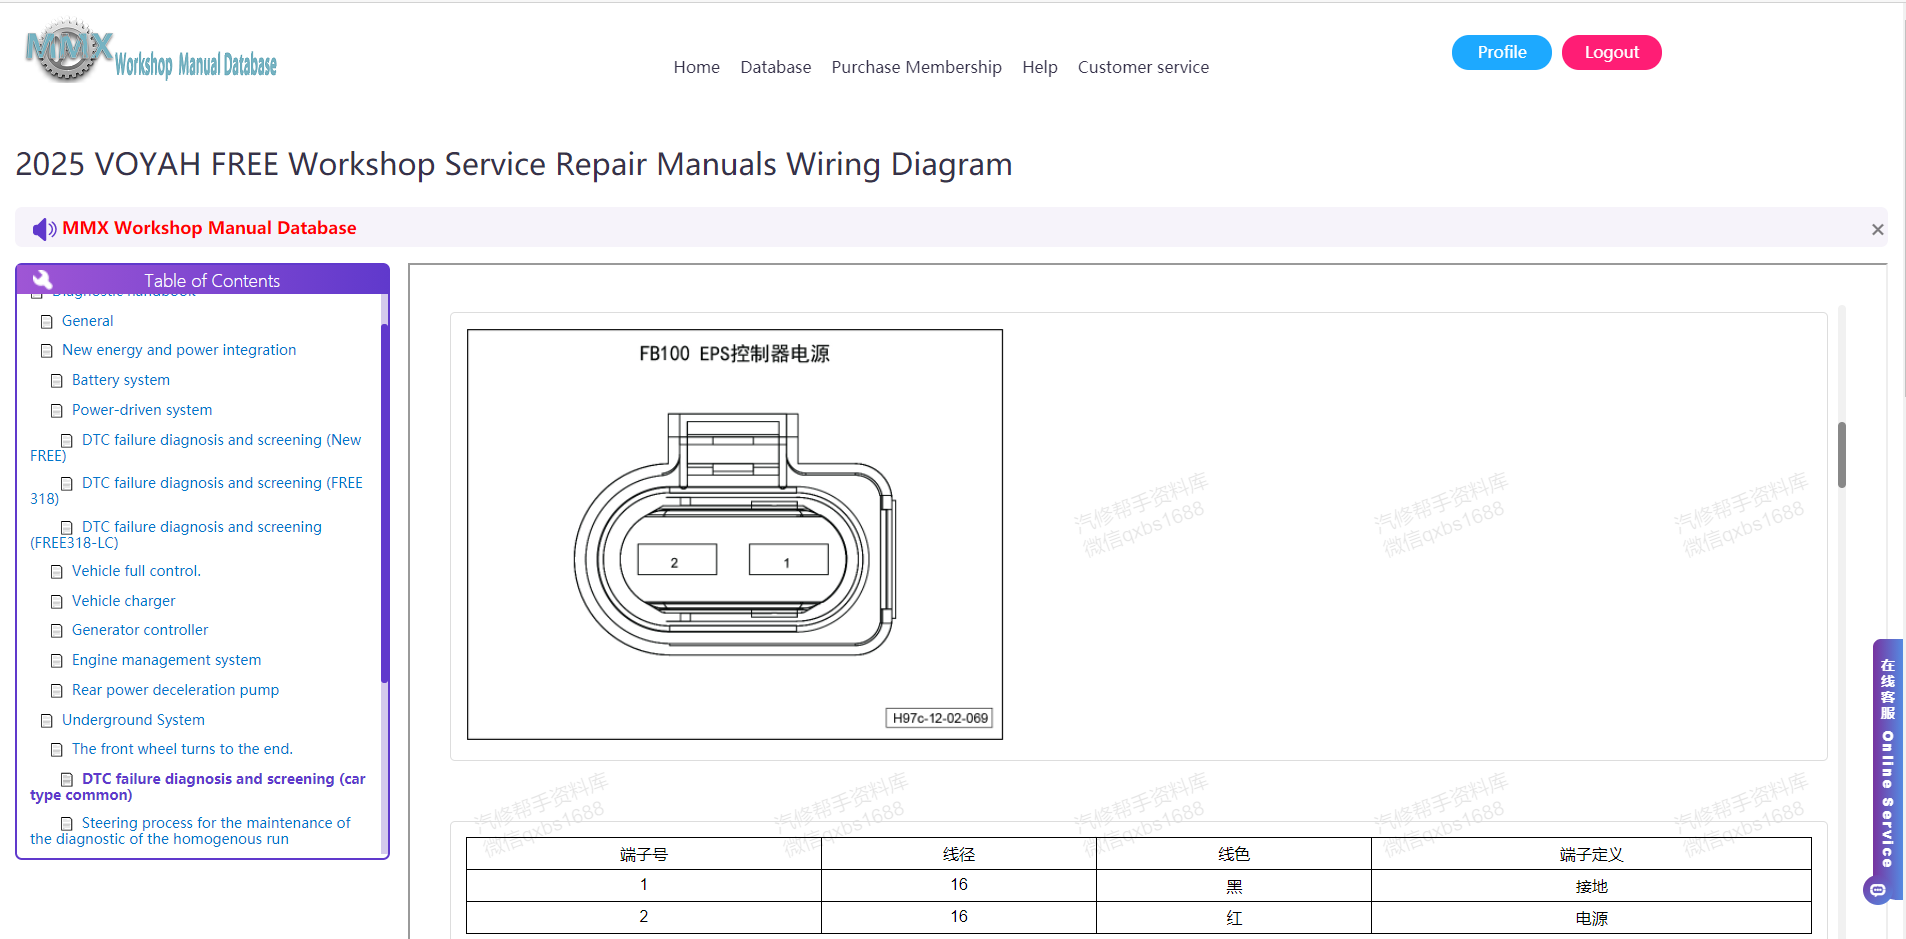Click the page icon next to Battery system
The width and height of the screenshot is (1906, 939).
pos(57,381)
